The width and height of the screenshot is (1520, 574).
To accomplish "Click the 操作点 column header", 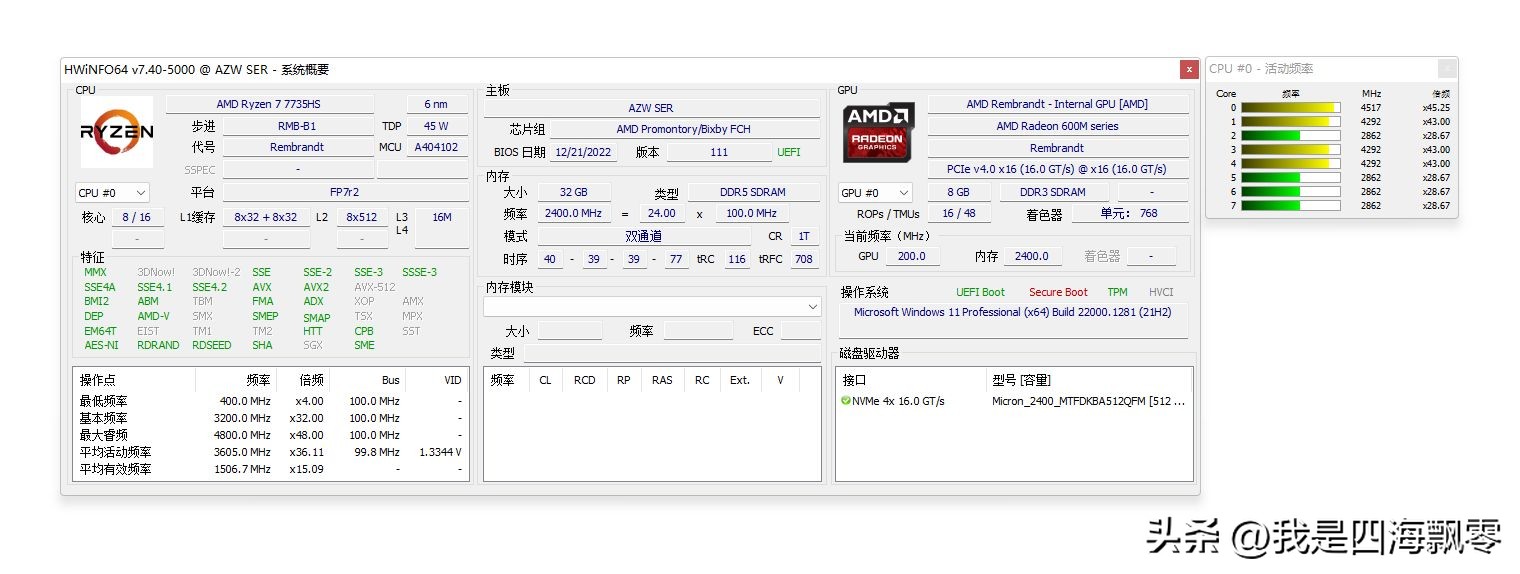I will click(x=134, y=380).
